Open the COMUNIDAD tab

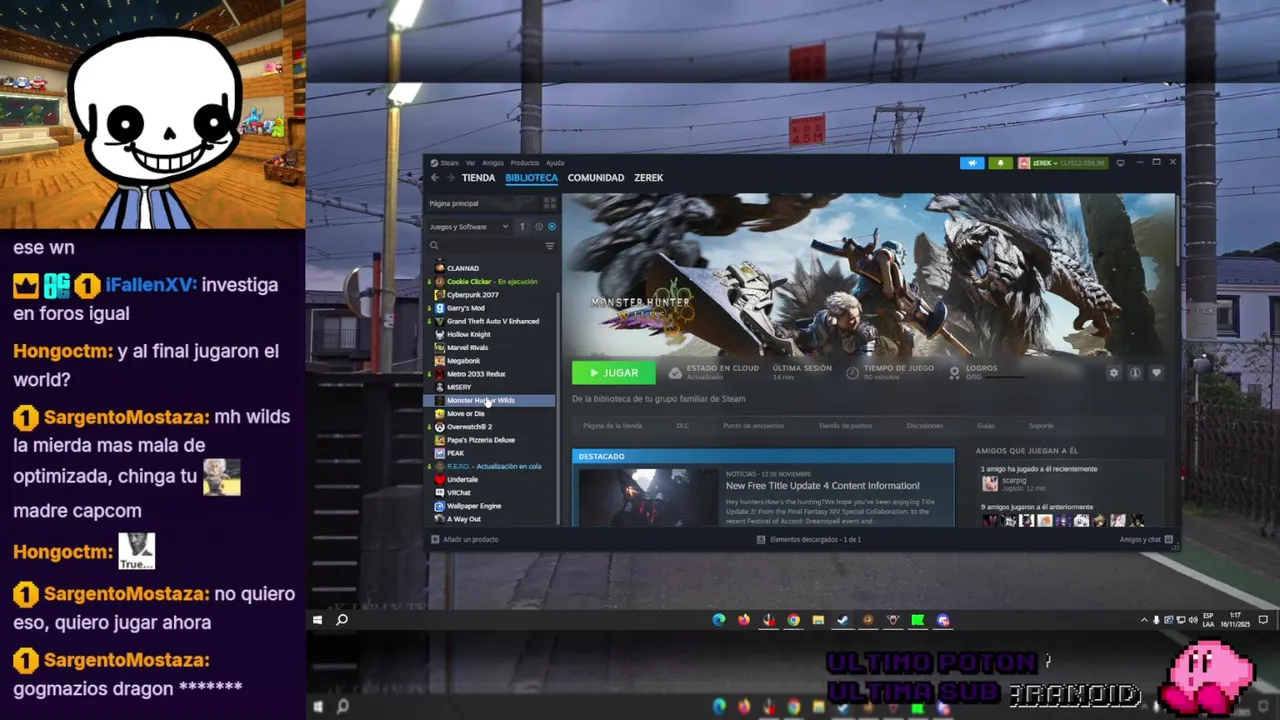click(596, 178)
